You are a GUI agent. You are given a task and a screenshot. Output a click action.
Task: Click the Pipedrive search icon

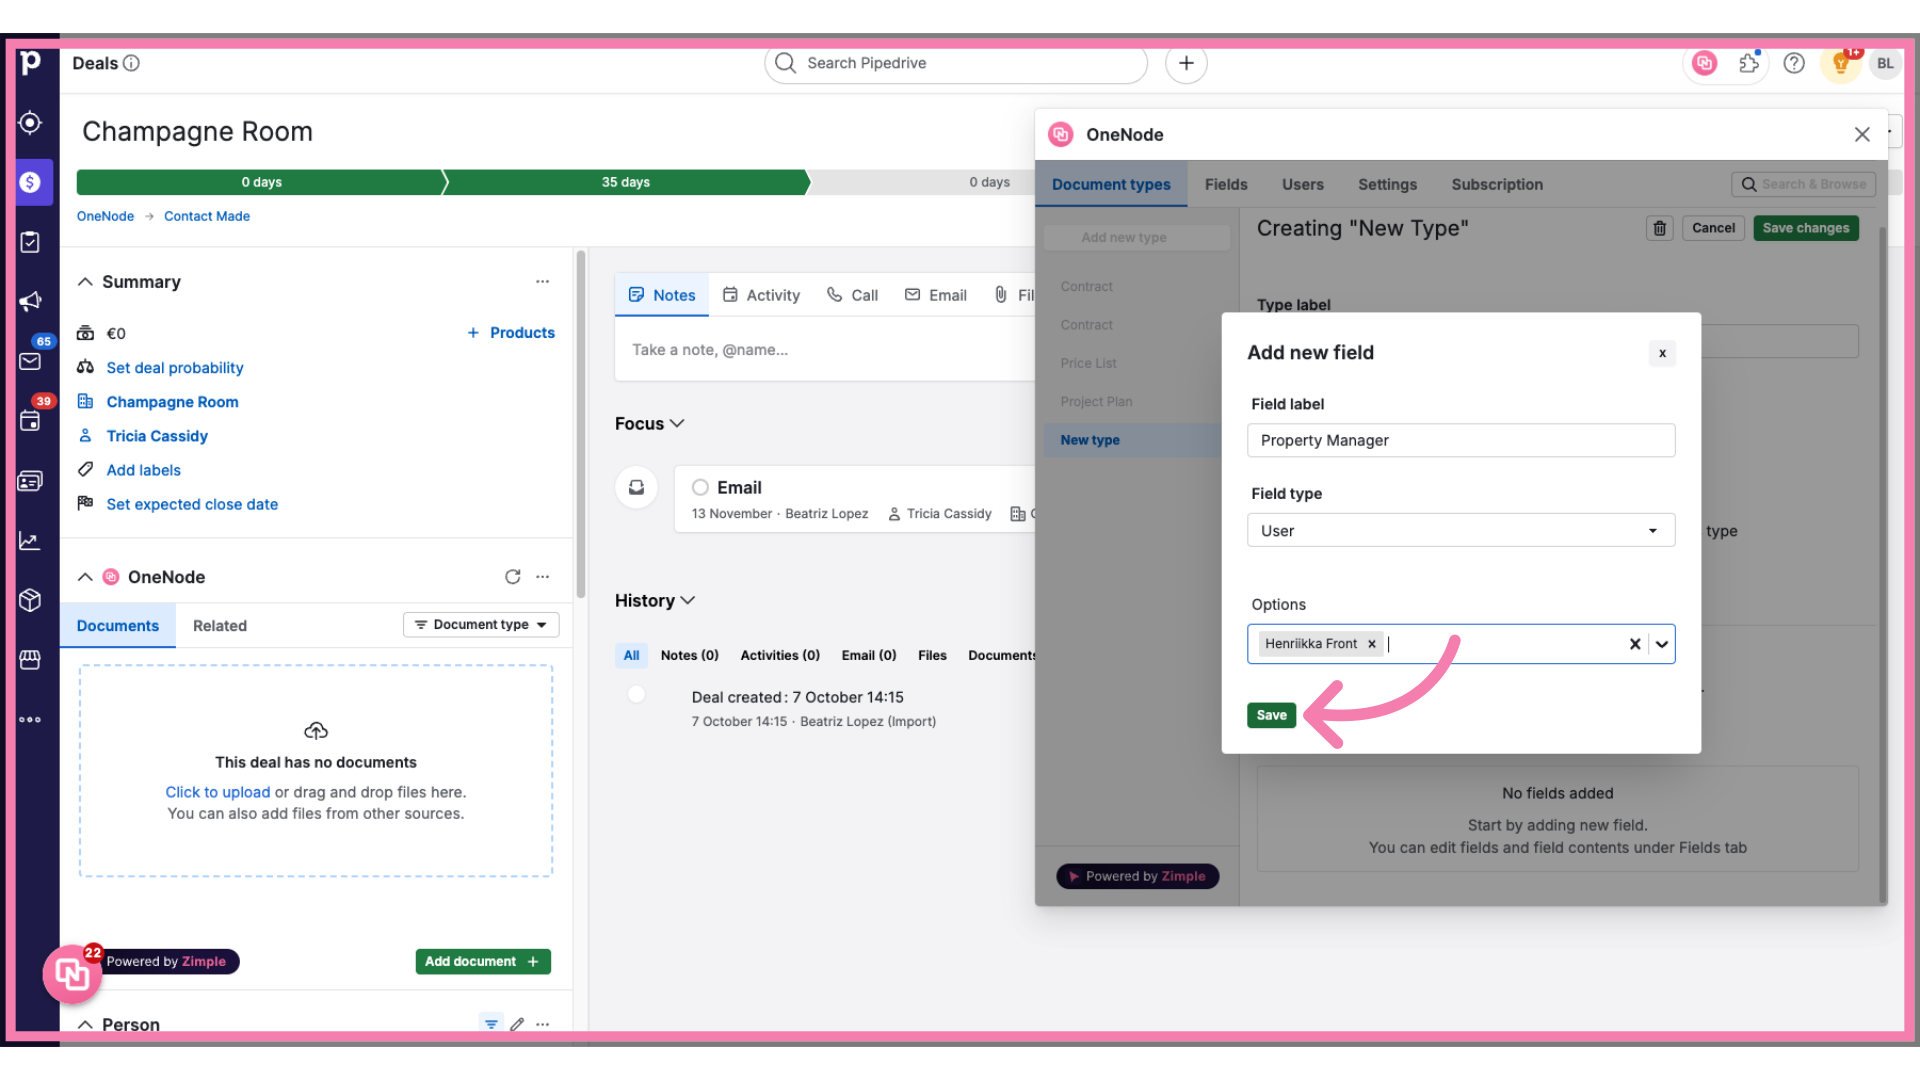tap(785, 62)
